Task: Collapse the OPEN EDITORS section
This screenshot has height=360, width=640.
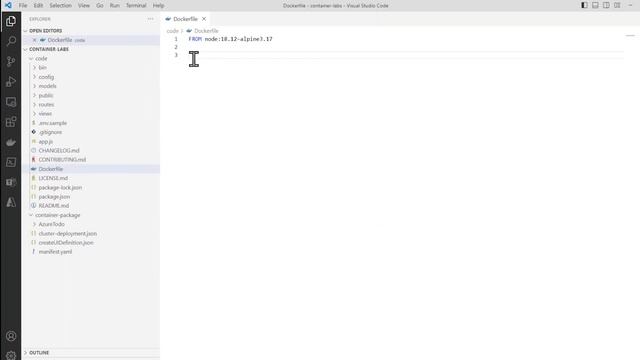Action: click(26, 31)
